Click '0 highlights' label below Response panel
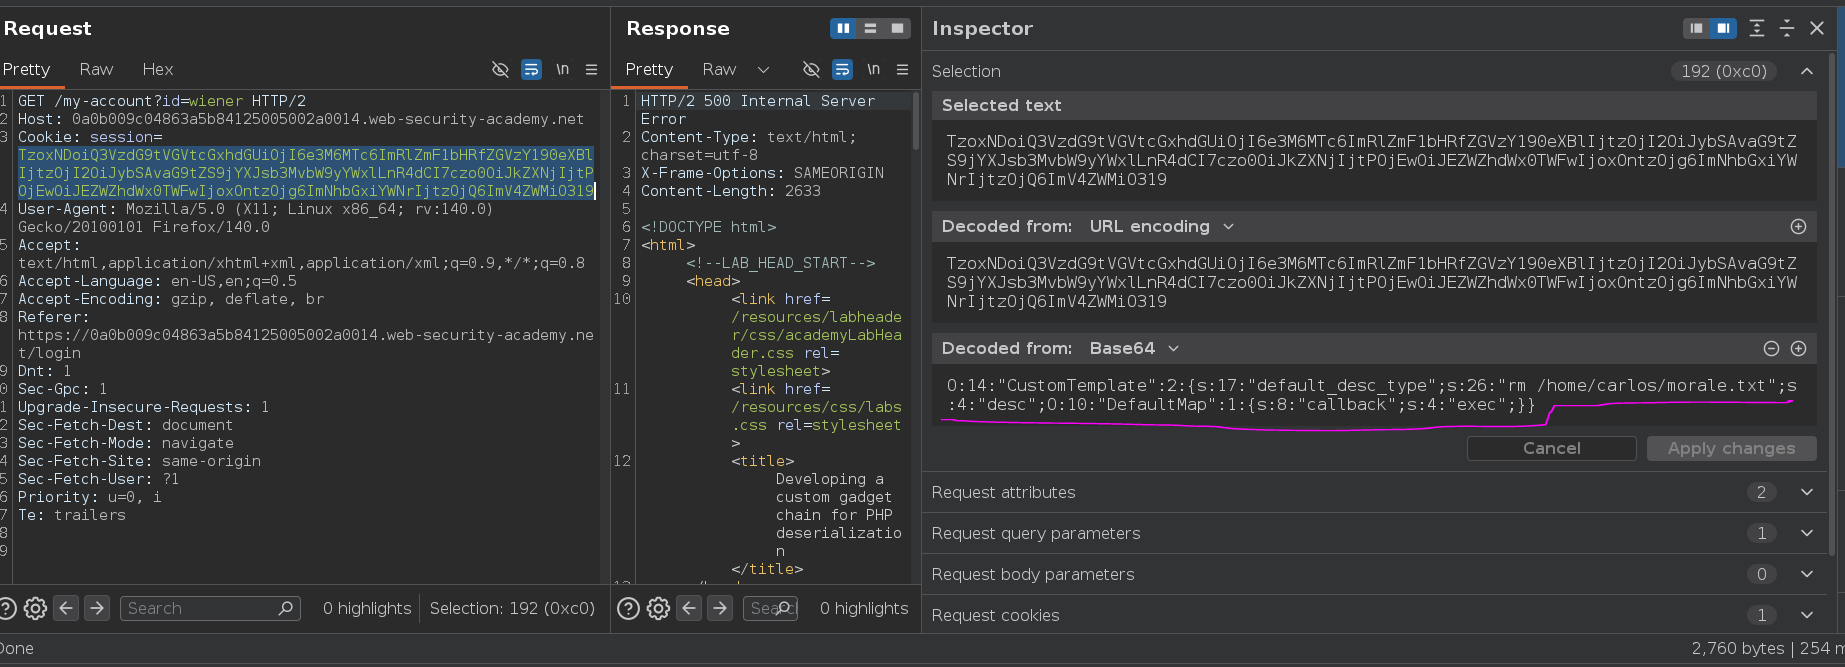 [864, 608]
